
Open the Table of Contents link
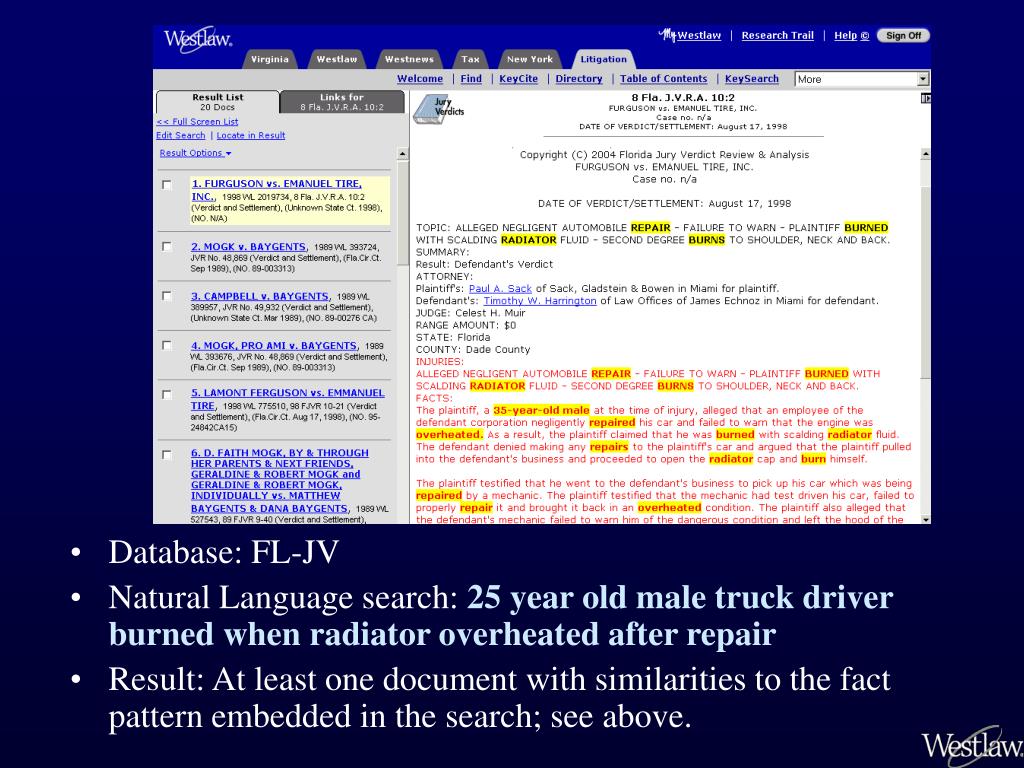click(664, 78)
